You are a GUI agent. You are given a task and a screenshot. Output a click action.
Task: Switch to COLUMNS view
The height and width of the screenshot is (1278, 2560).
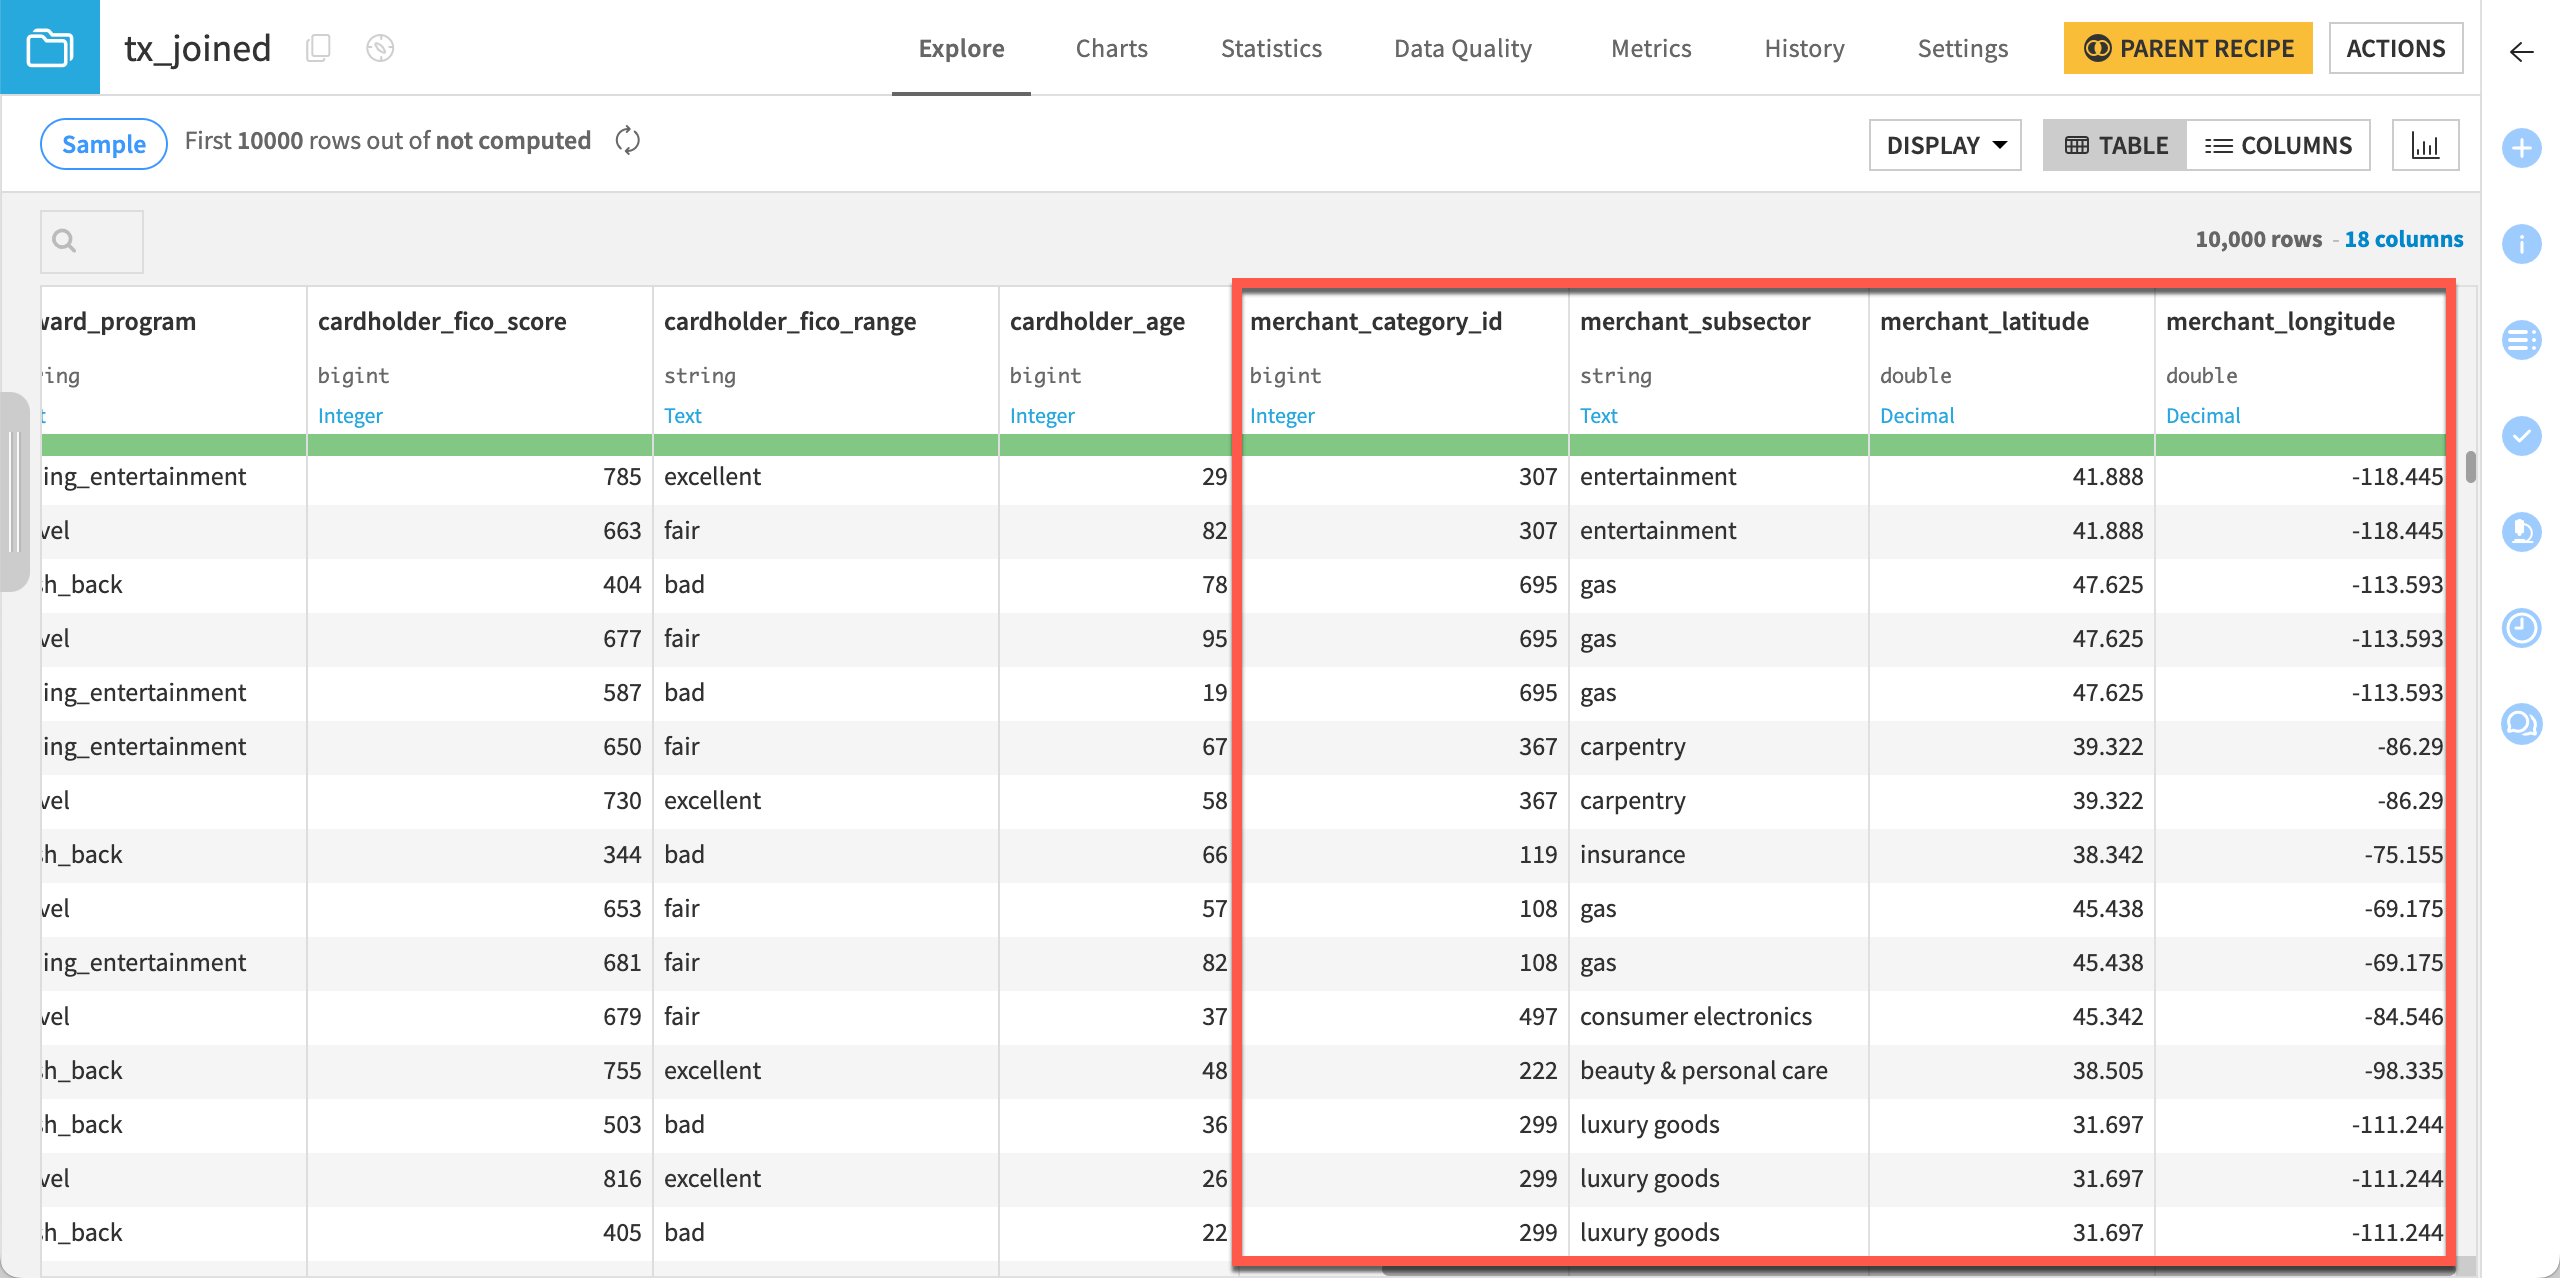2280,144
